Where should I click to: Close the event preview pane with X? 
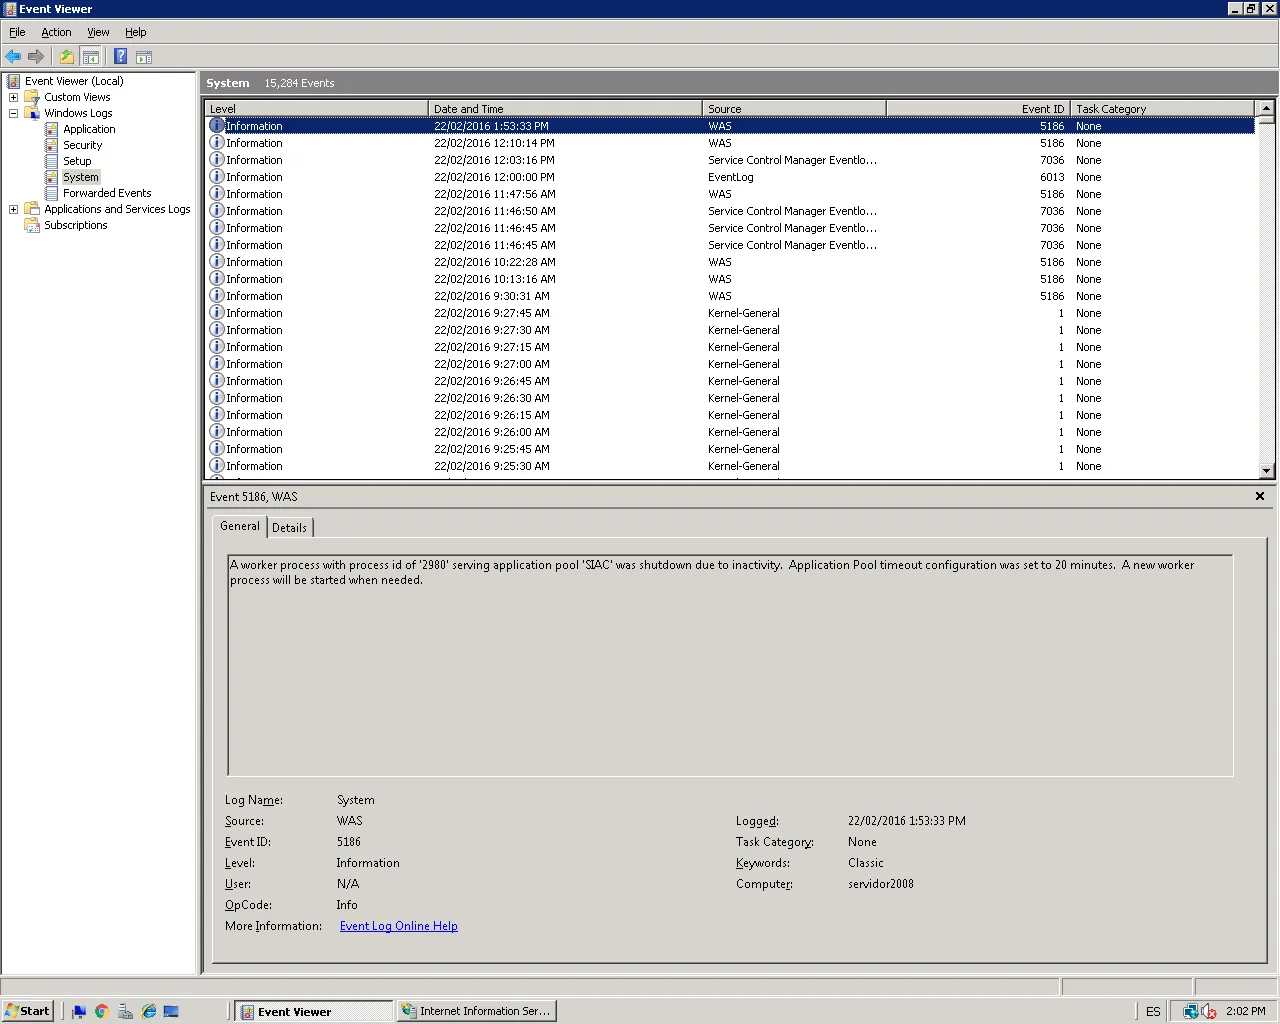[1260, 496]
